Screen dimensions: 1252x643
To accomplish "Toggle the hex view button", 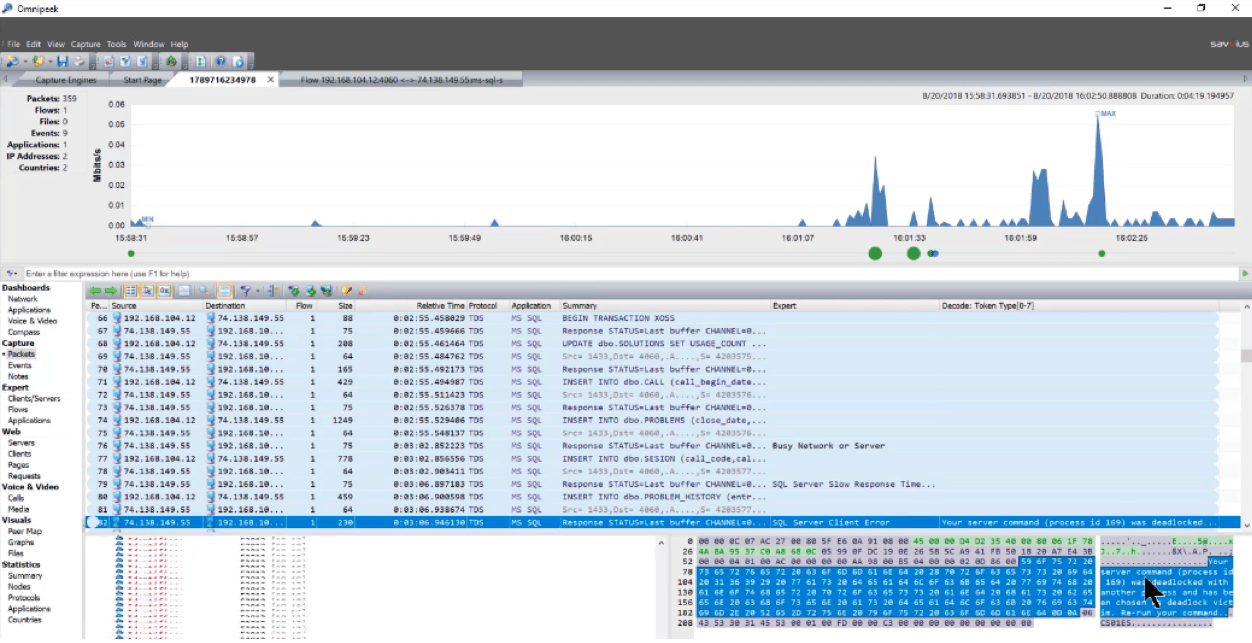I will pyautogui.click(x=162, y=291).
